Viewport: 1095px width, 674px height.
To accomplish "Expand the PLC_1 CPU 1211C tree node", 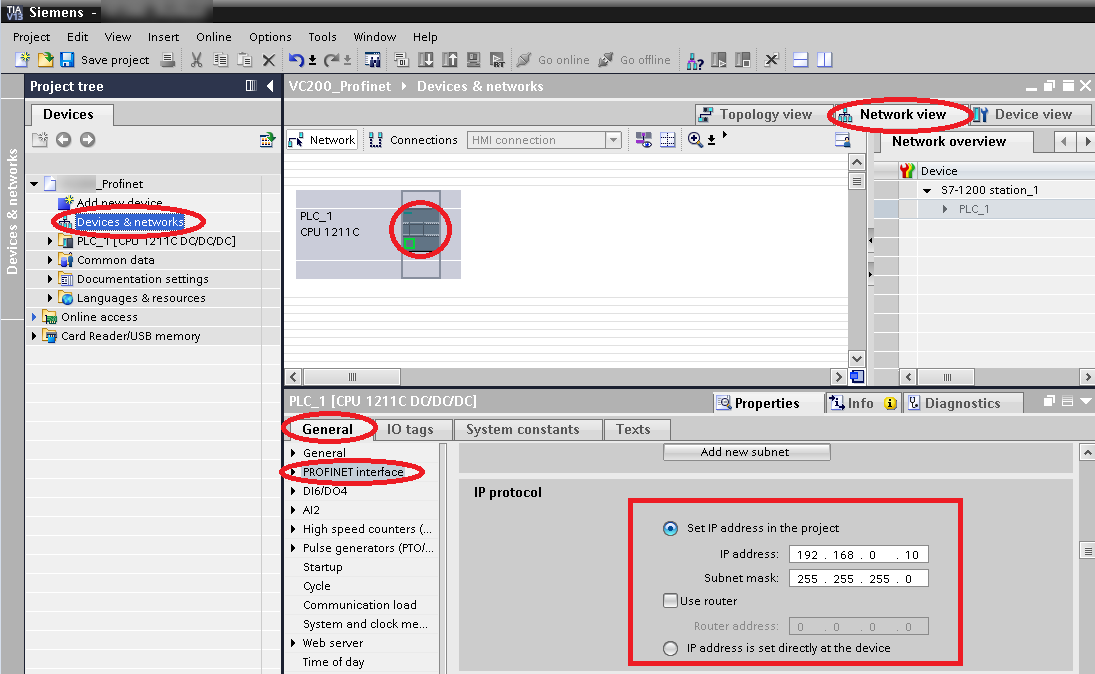I will [51, 241].
